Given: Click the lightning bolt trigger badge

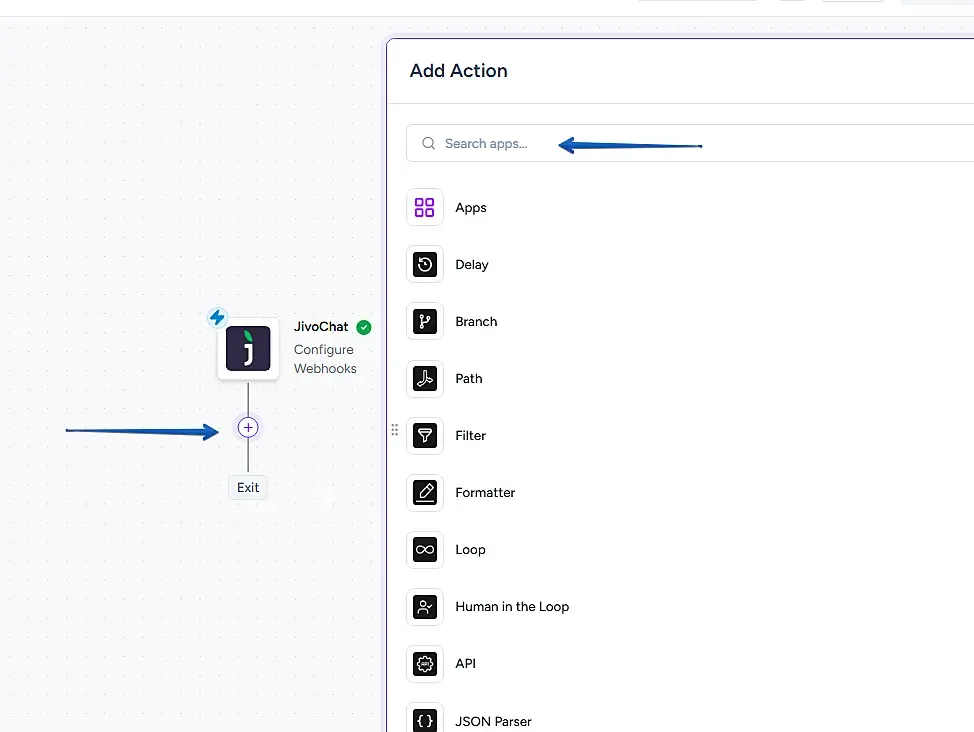Looking at the screenshot, I should click(217, 318).
